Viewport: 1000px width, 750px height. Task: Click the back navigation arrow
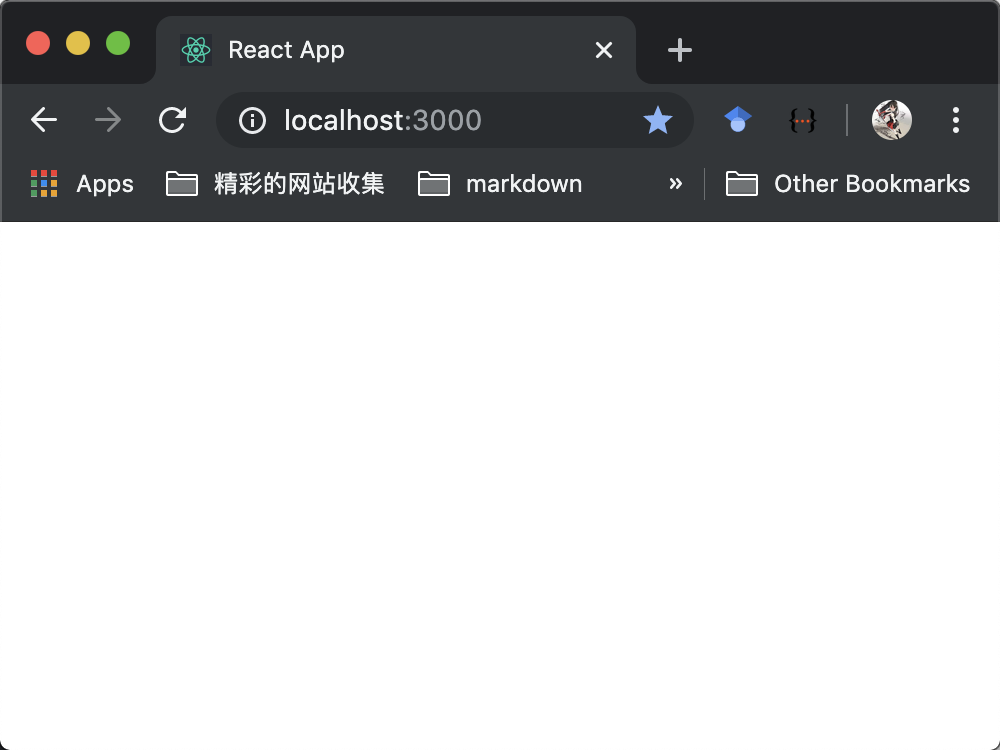coord(44,121)
